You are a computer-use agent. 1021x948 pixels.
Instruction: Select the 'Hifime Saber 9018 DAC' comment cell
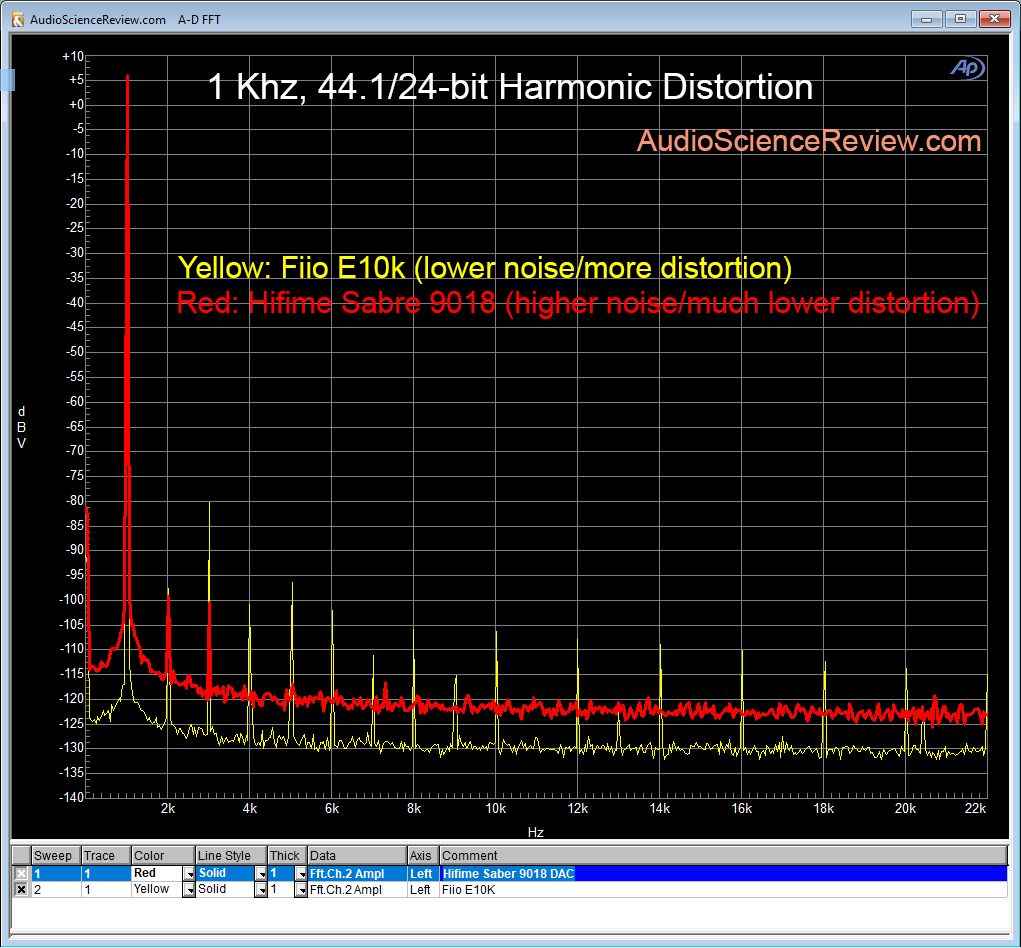(x=723, y=874)
